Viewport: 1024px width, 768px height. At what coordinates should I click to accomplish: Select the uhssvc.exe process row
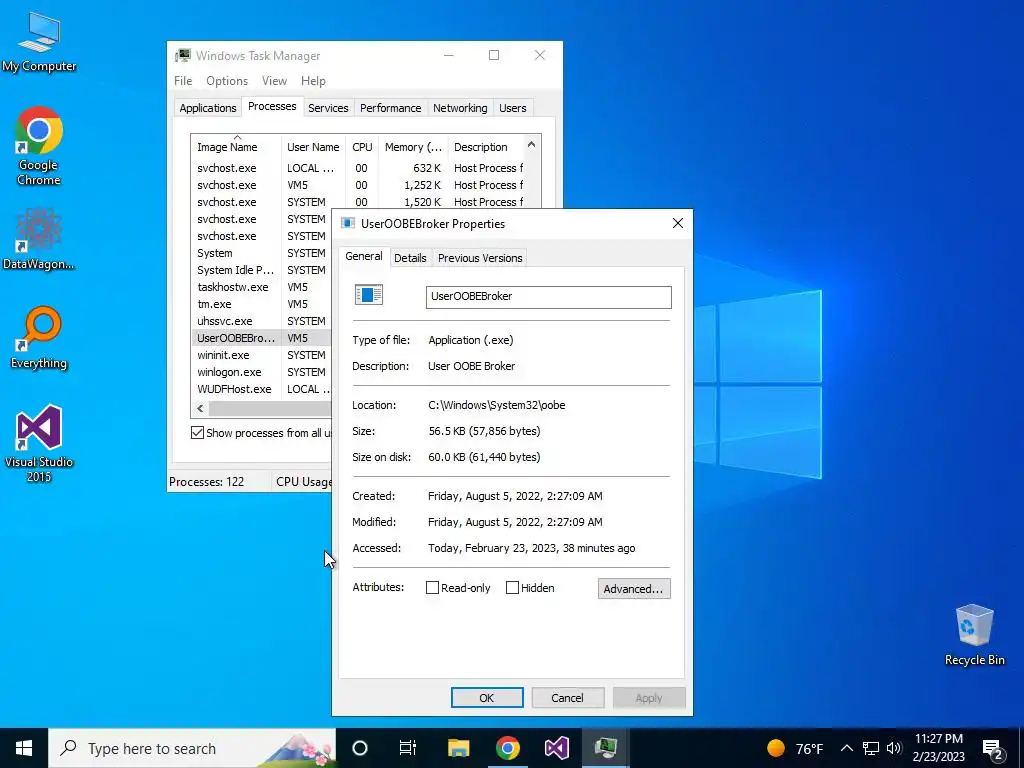click(x=262, y=321)
